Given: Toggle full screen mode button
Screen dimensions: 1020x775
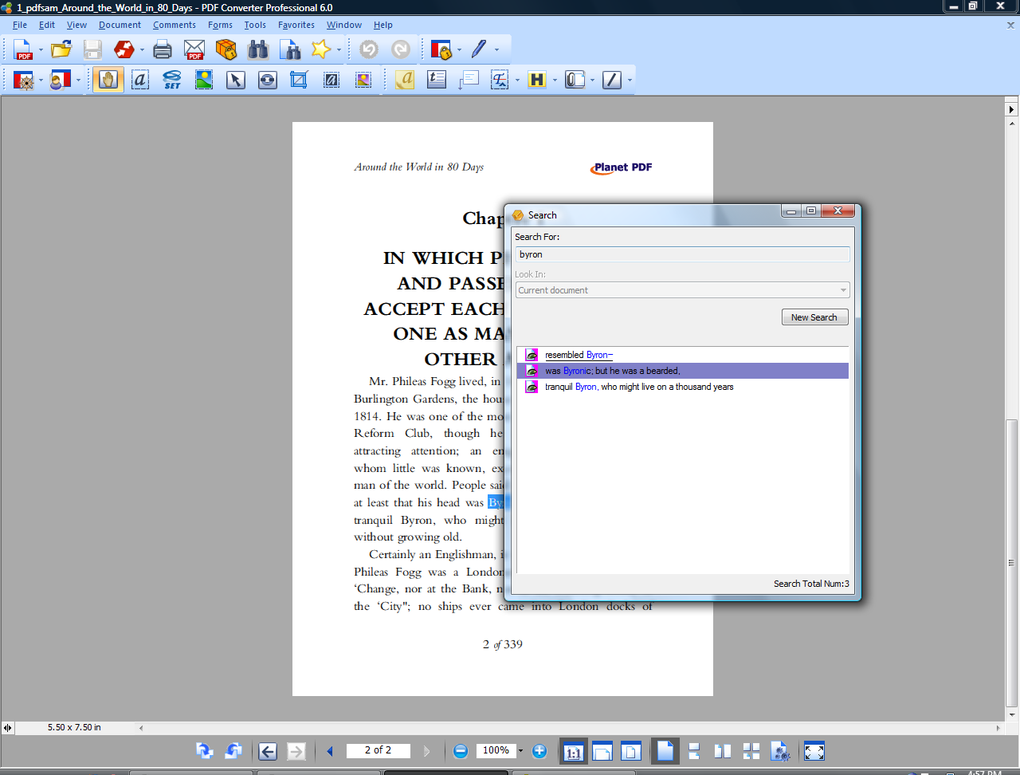Looking at the screenshot, I should (x=814, y=752).
